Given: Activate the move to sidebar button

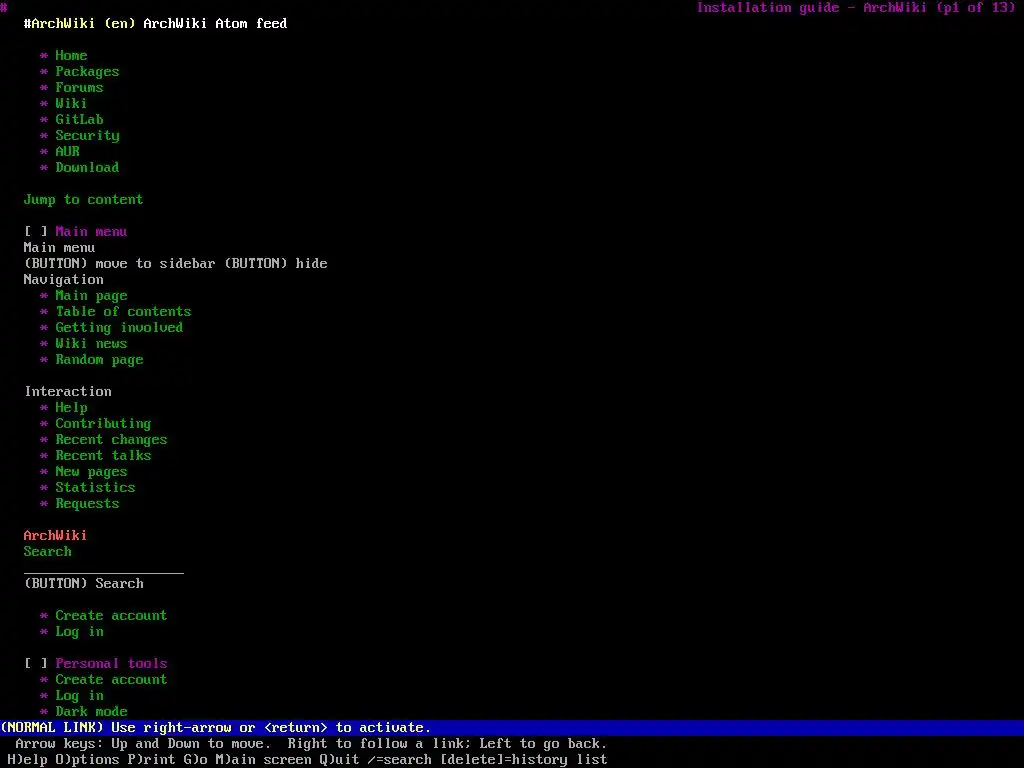Looking at the screenshot, I should (x=120, y=264).
